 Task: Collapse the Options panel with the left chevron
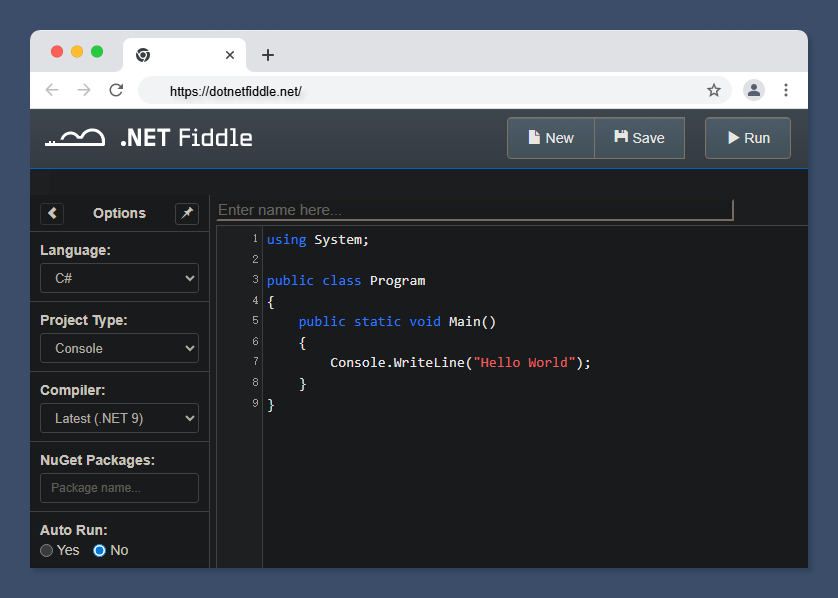coord(52,213)
